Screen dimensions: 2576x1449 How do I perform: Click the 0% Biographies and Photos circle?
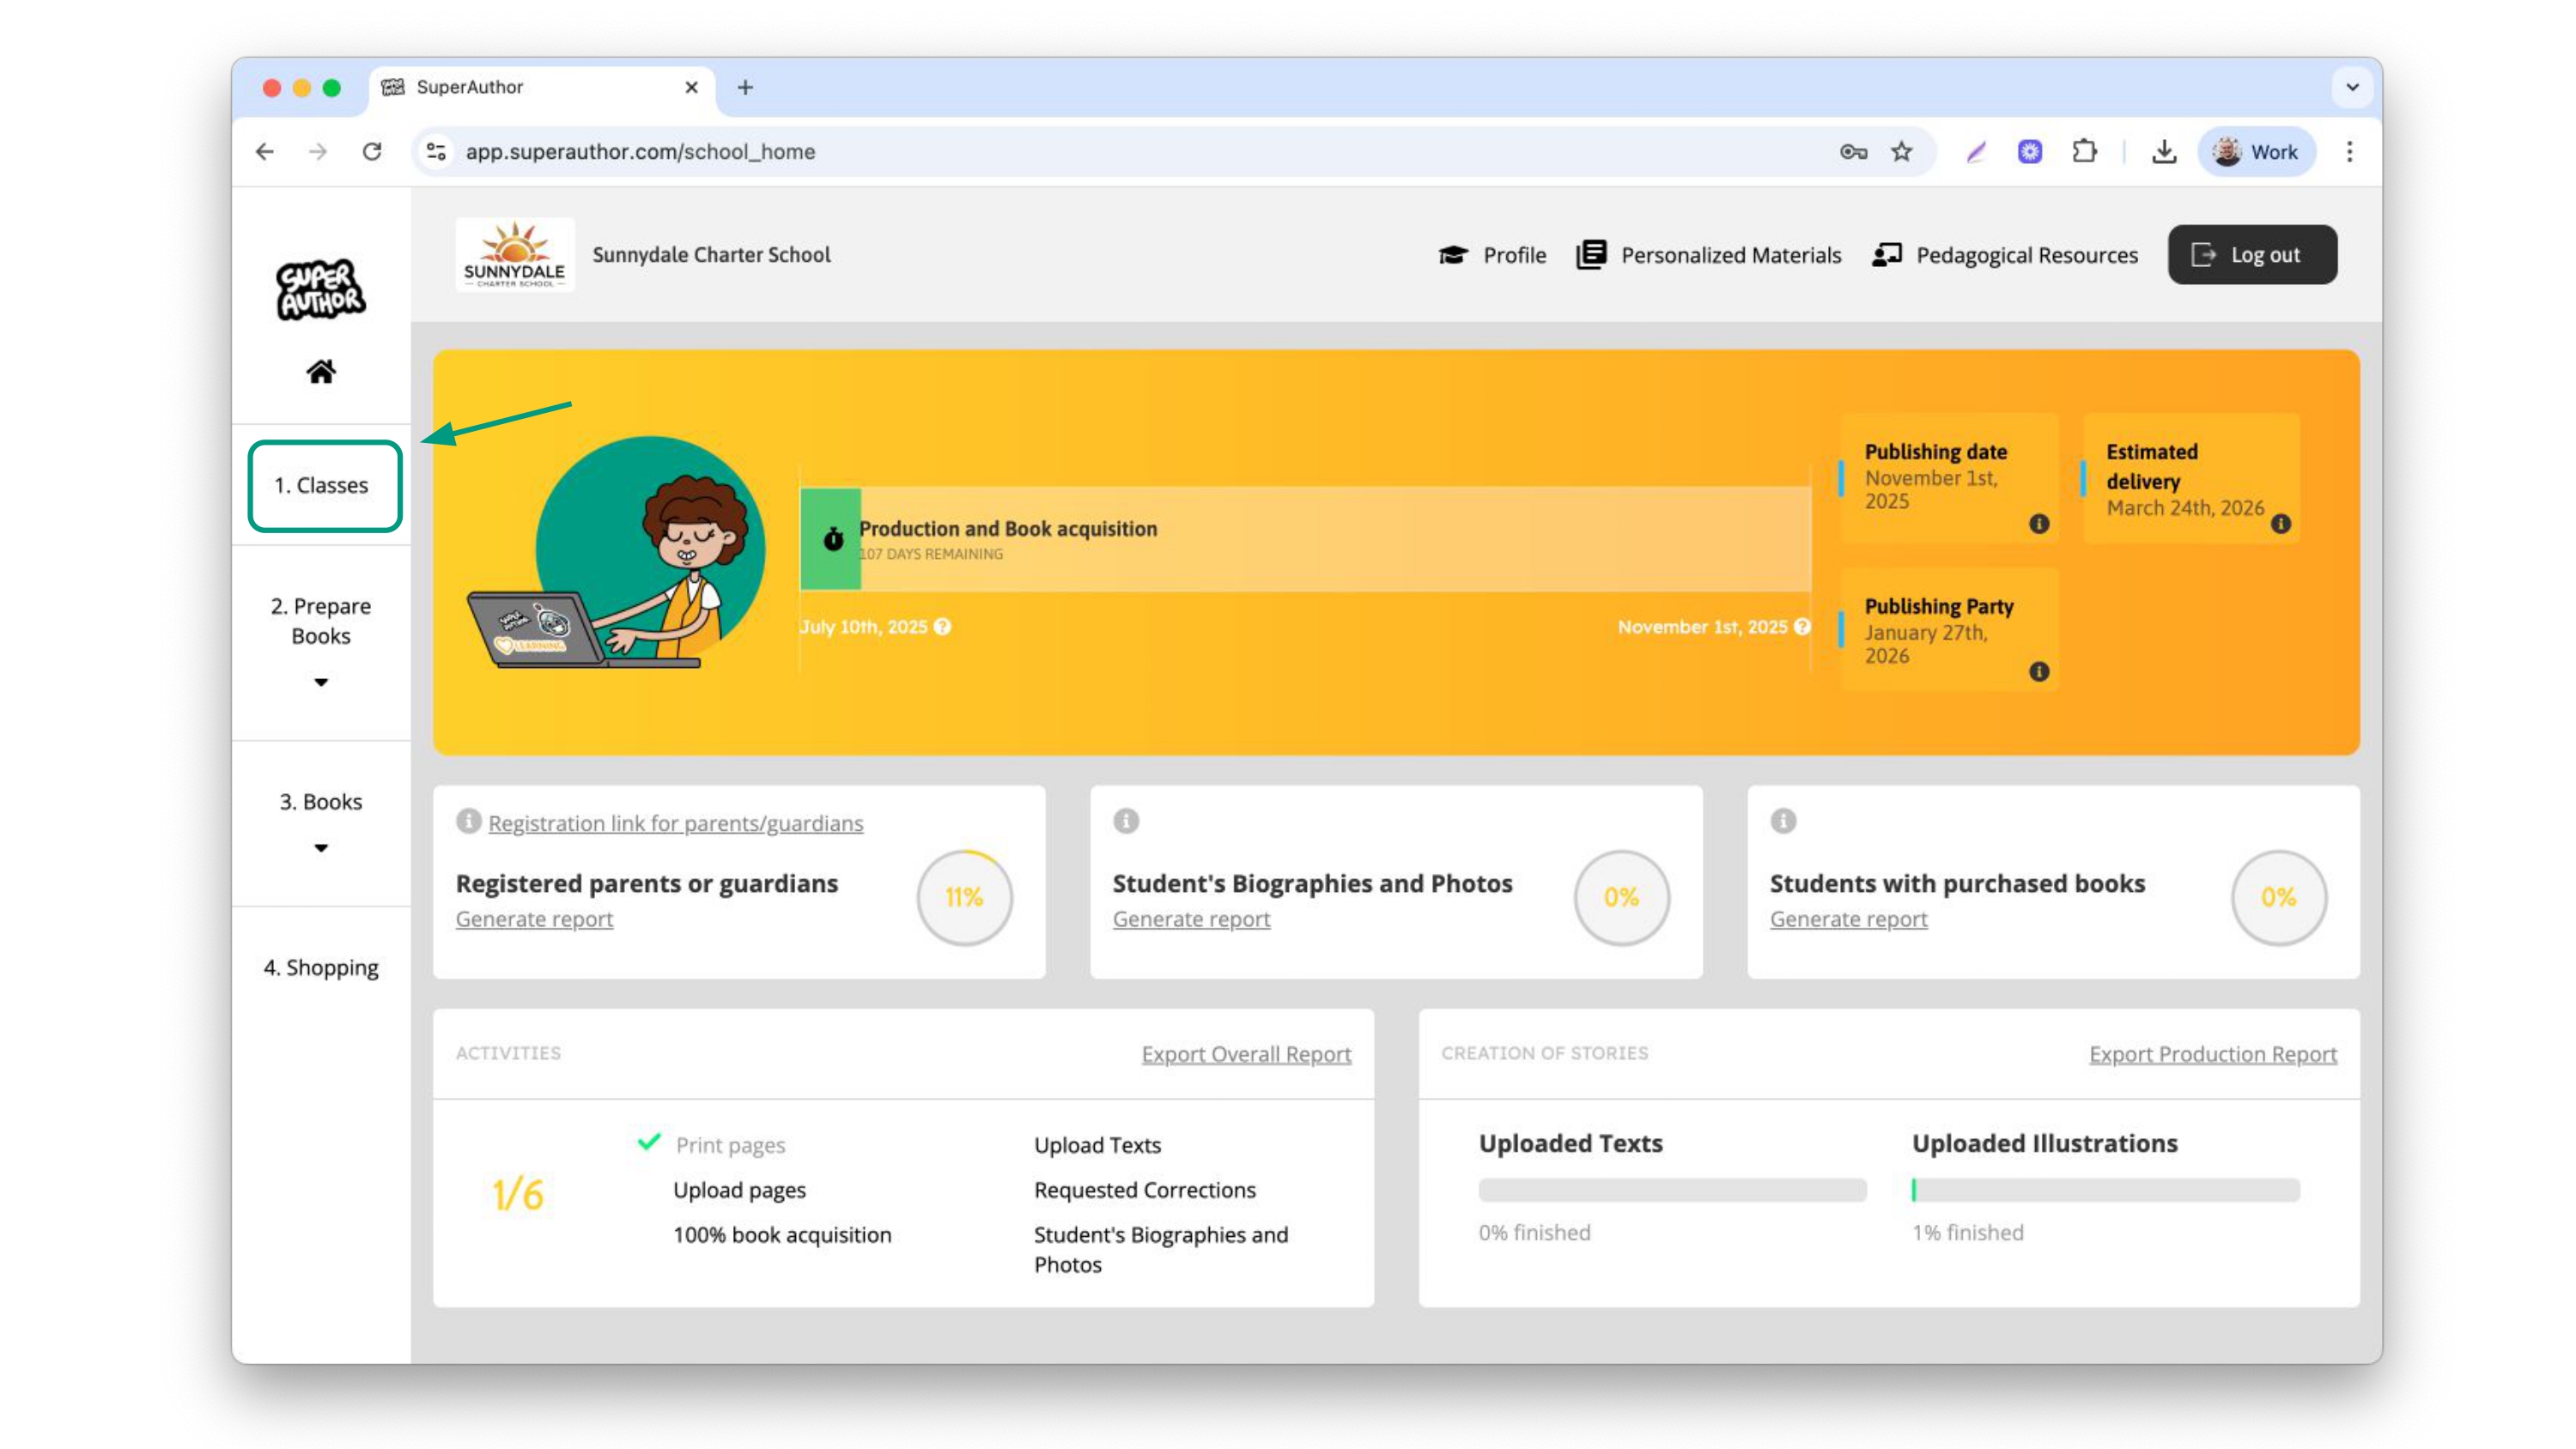(x=1622, y=897)
